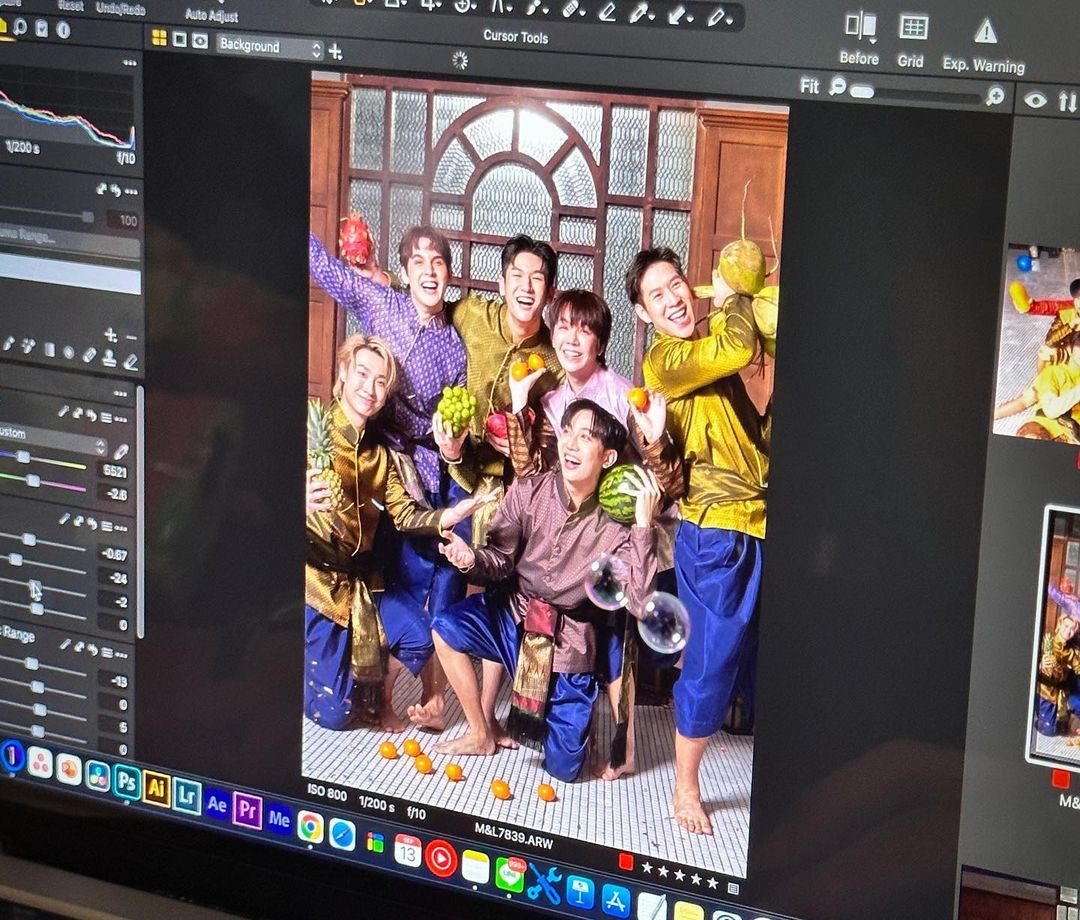
Task: Edit the opacity value field showing 100
Action: coord(123,220)
